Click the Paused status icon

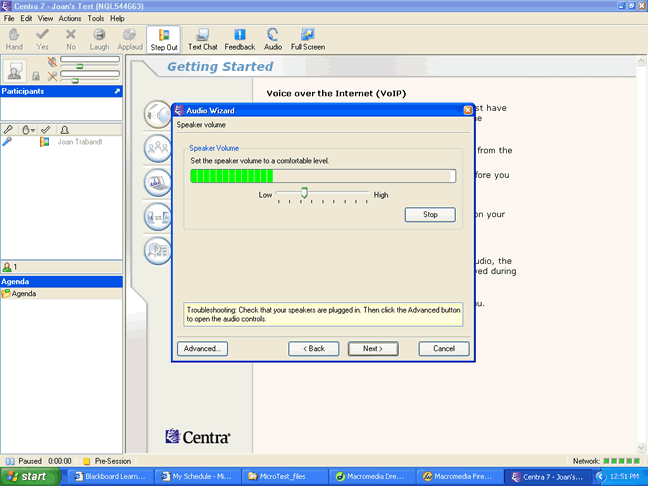coord(10,461)
